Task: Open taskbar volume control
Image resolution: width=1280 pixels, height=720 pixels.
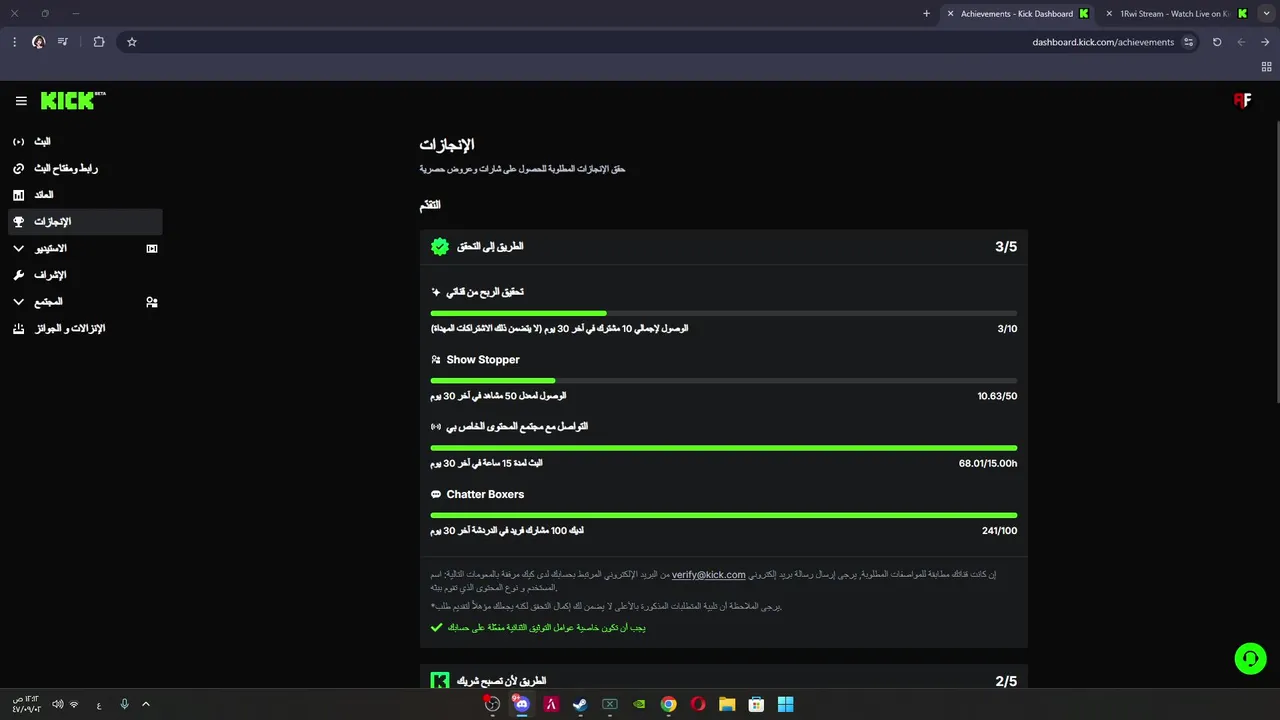Action: click(57, 704)
